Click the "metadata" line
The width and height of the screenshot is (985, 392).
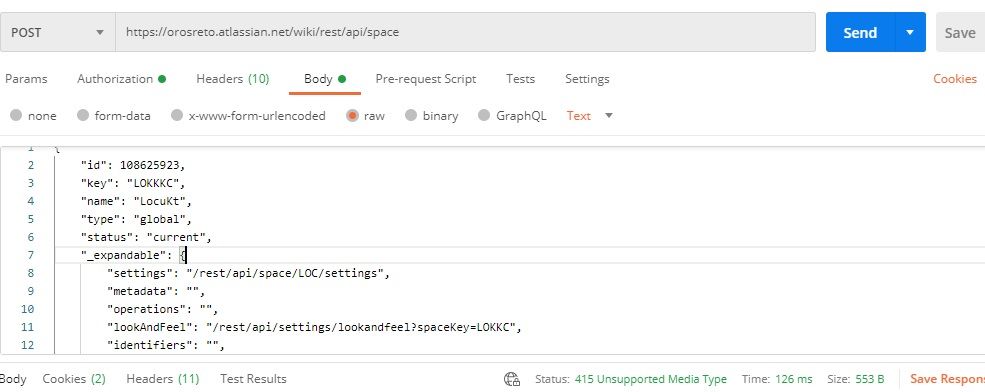click(x=156, y=291)
